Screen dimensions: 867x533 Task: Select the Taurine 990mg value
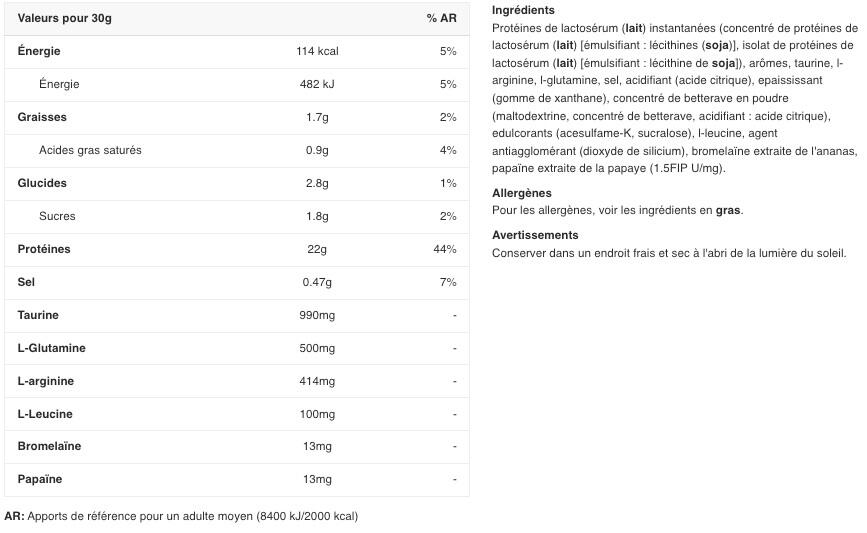(316, 315)
